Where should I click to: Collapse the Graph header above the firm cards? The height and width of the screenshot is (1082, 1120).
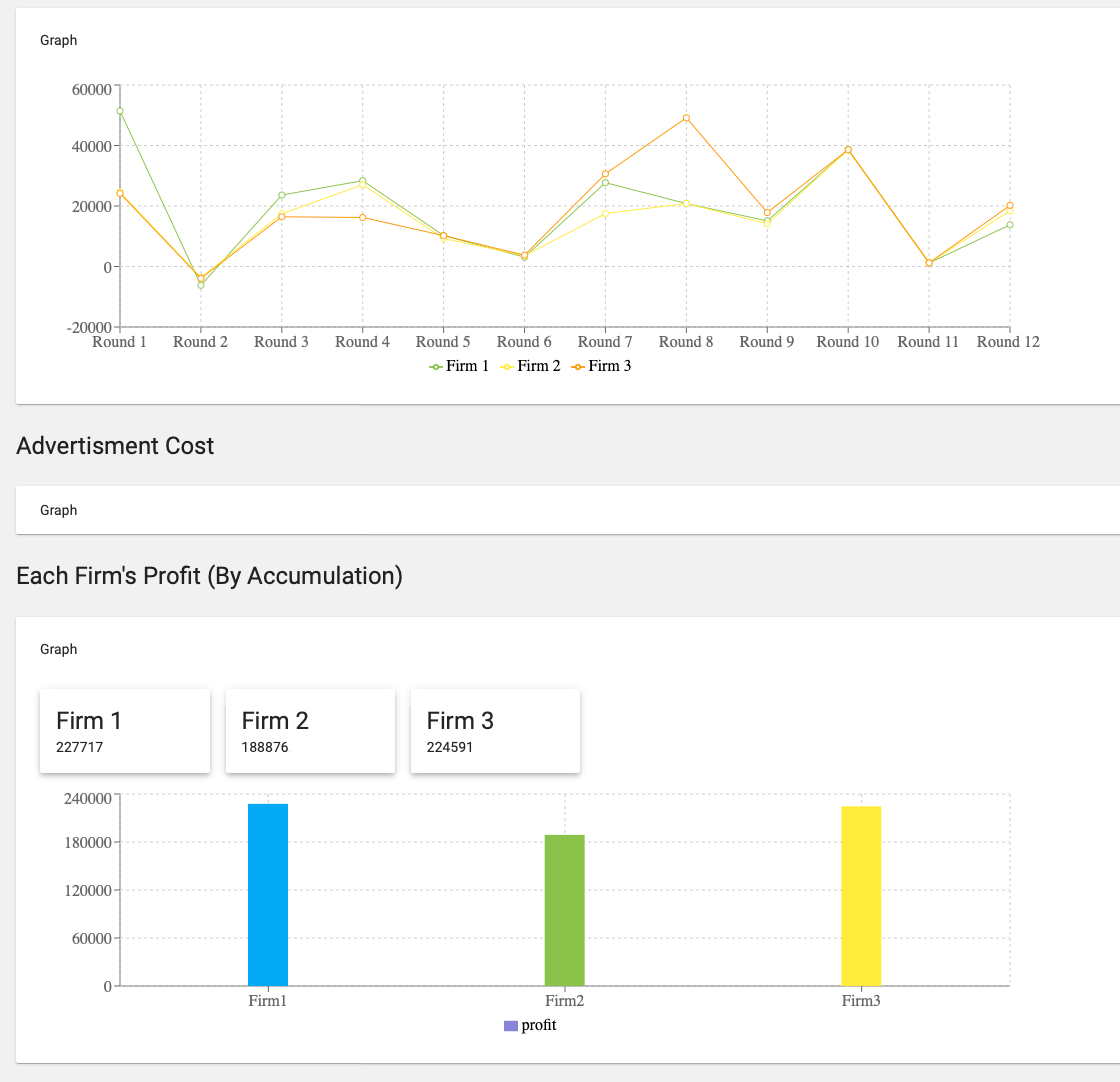(59, 649)
